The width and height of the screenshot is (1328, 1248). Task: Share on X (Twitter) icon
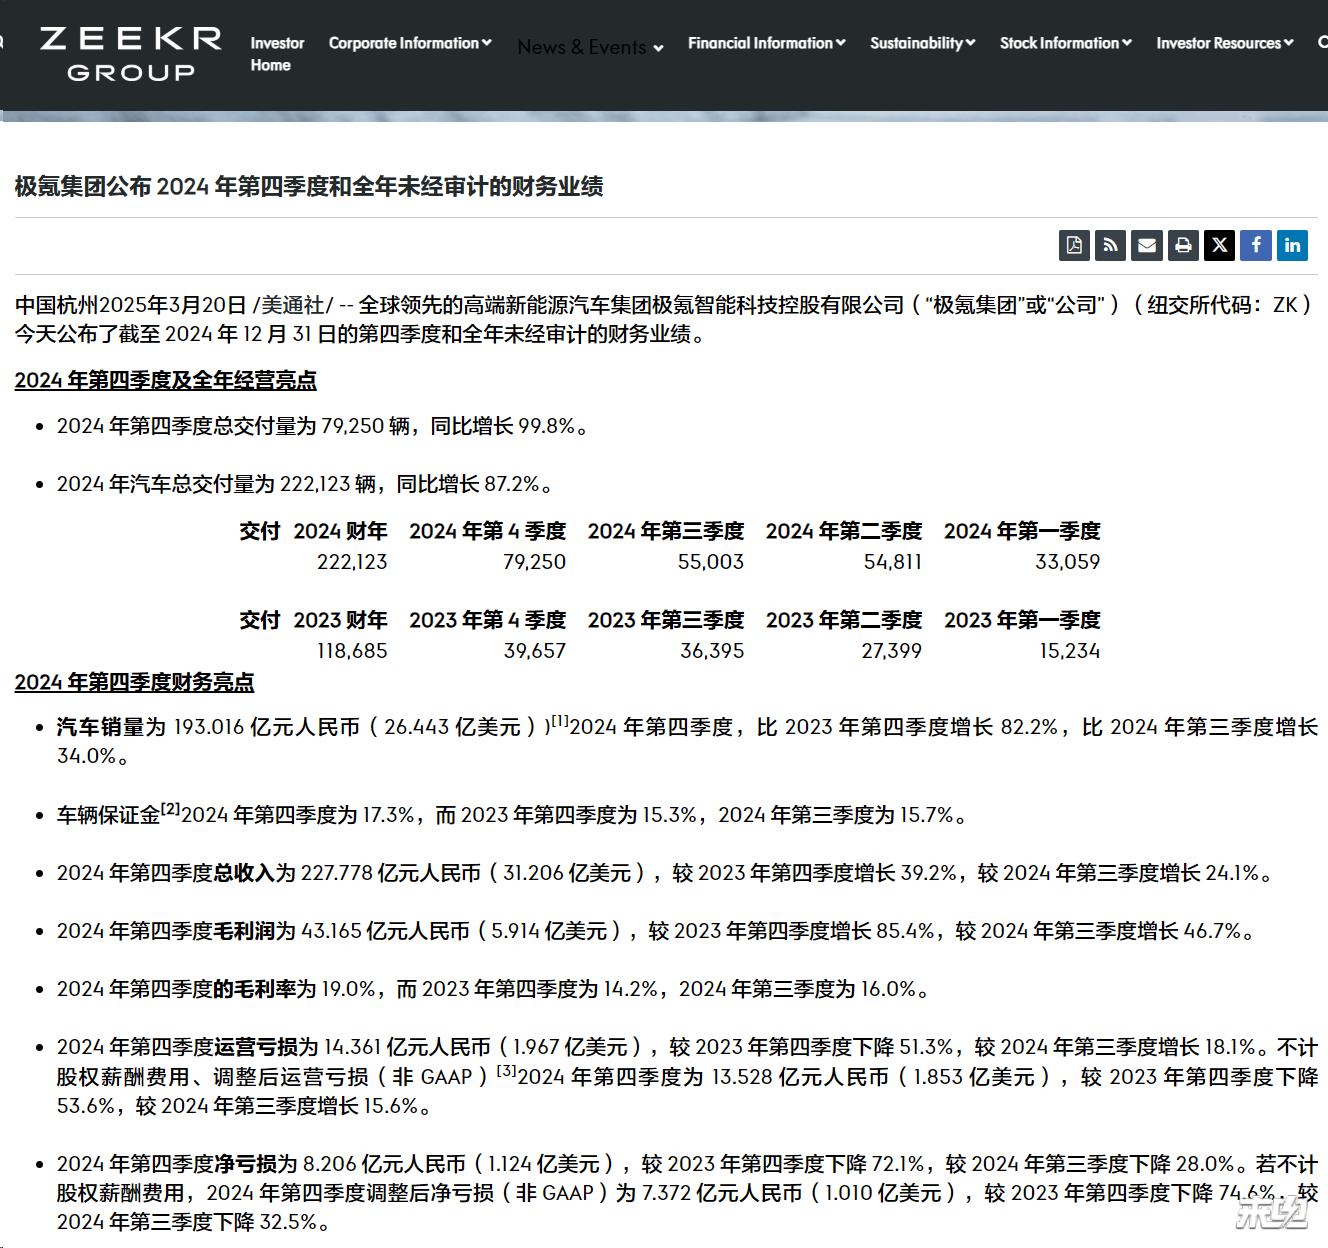pos(1219,245)
